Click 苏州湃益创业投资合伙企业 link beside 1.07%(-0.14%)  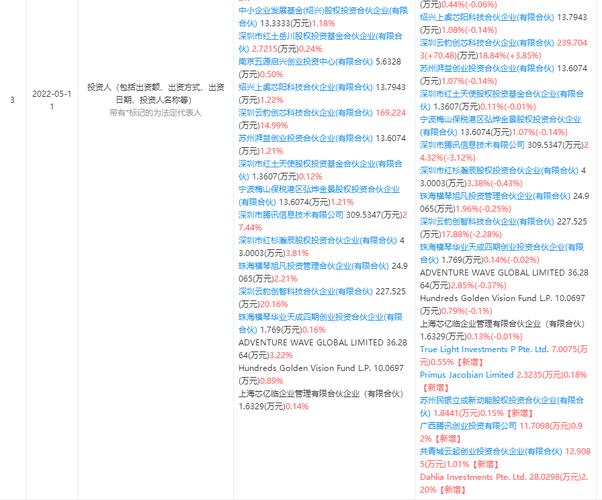pyautogui.click(x=487, y=68)
